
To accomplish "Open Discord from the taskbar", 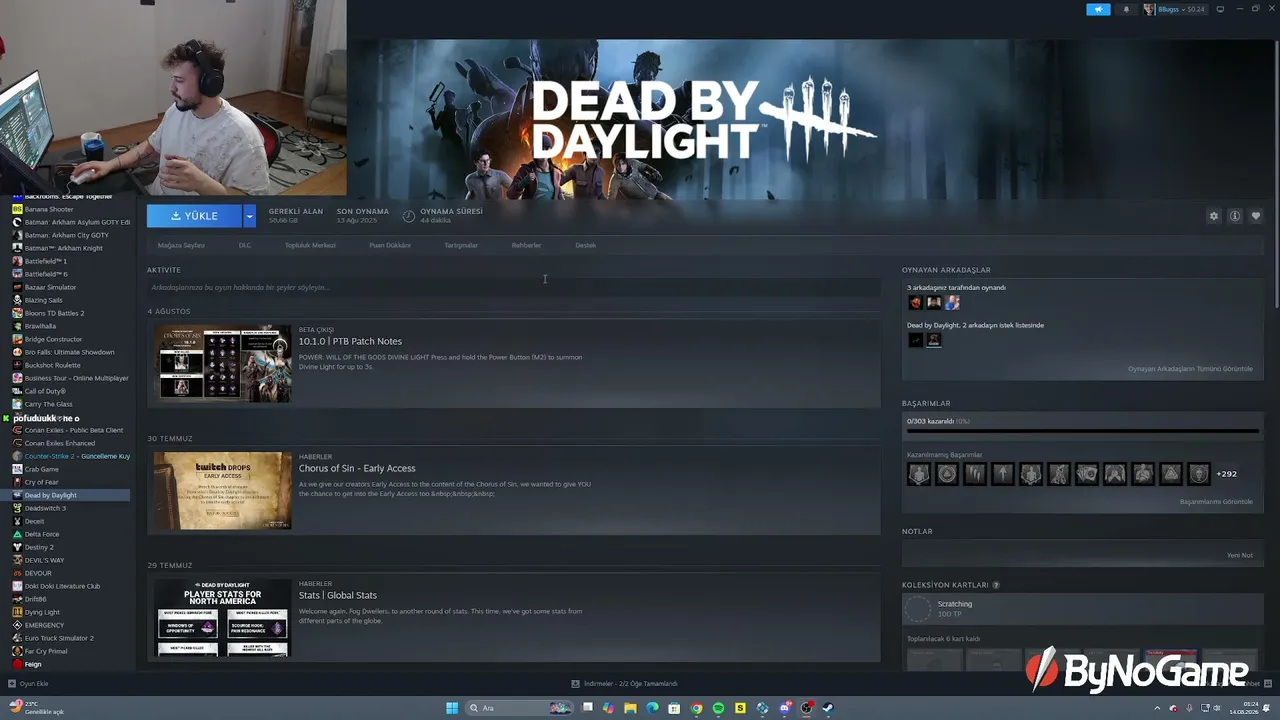I will (784, 708).
